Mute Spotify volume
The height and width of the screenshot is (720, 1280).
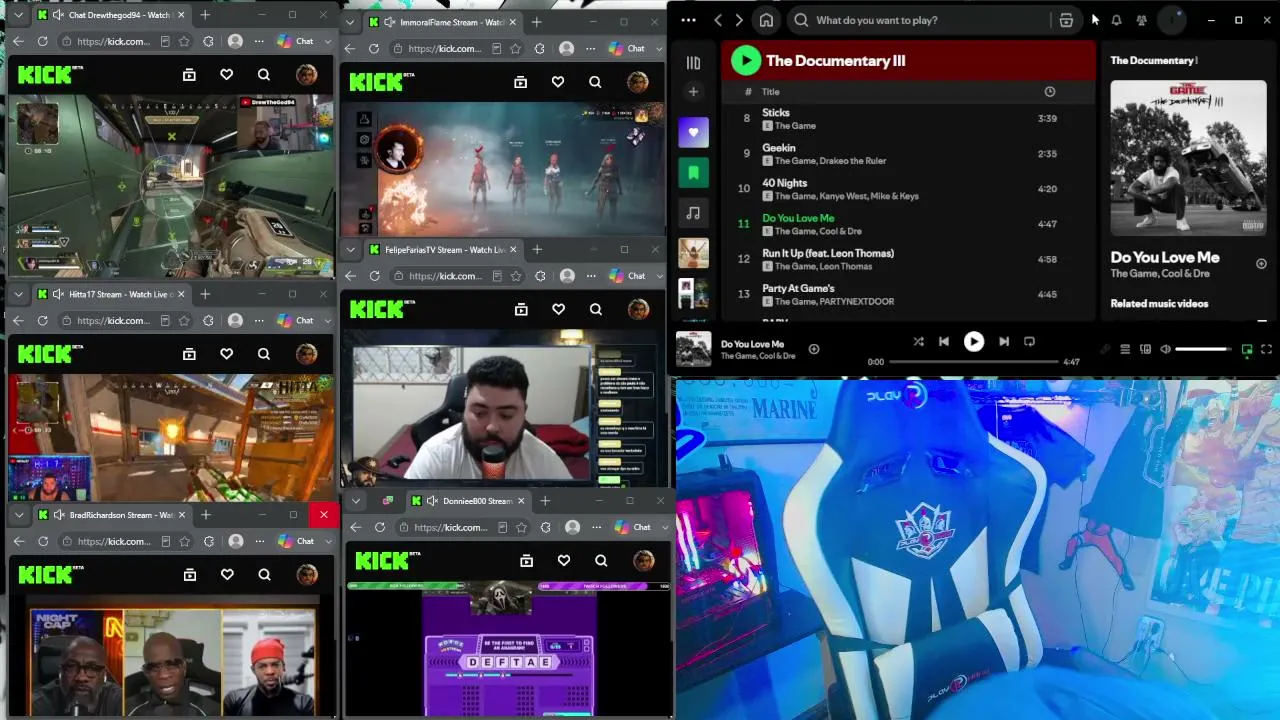tap(1165, 349)
